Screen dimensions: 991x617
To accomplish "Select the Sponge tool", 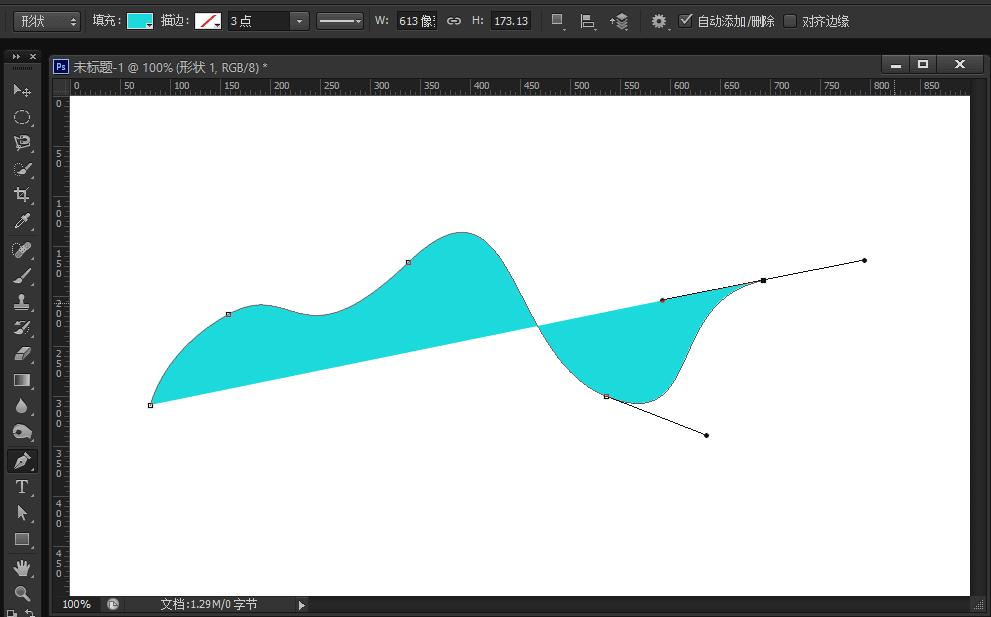I will 21,432.
